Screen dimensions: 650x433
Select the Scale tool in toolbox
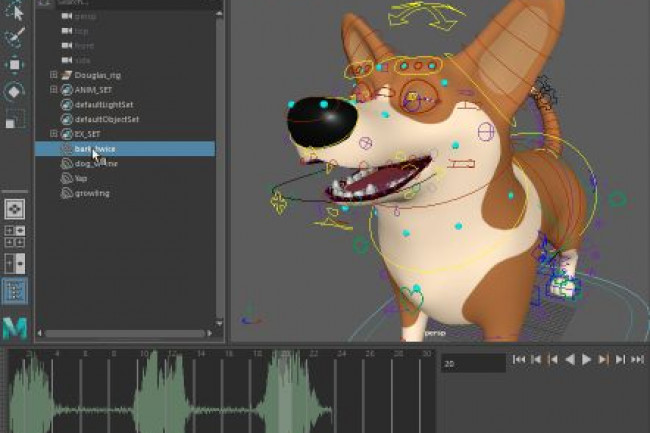(14, 120)
